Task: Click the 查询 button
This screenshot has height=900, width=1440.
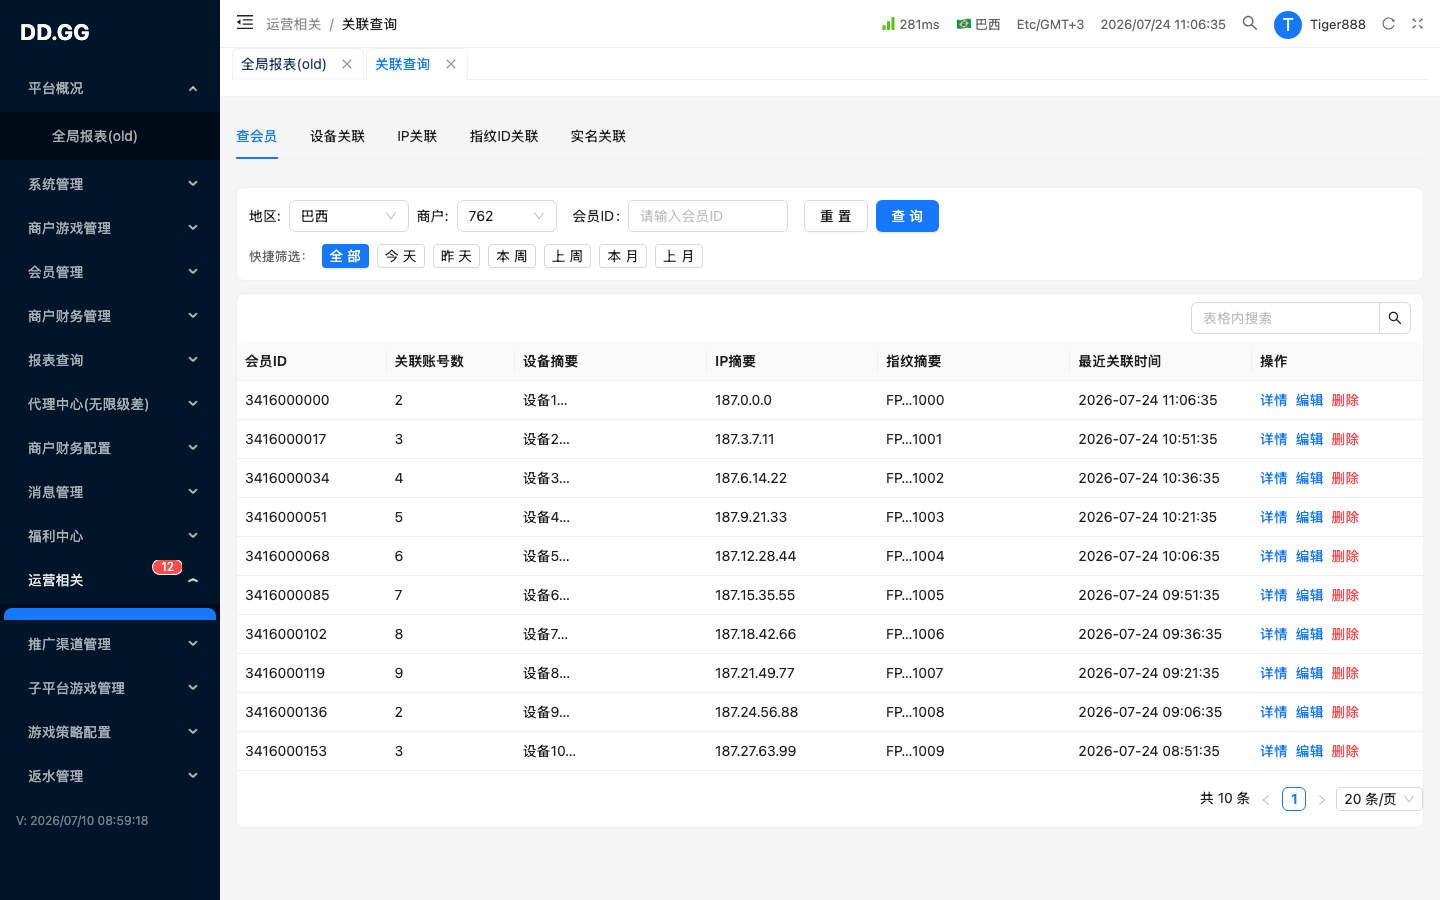Action: [x=907, y=216]
